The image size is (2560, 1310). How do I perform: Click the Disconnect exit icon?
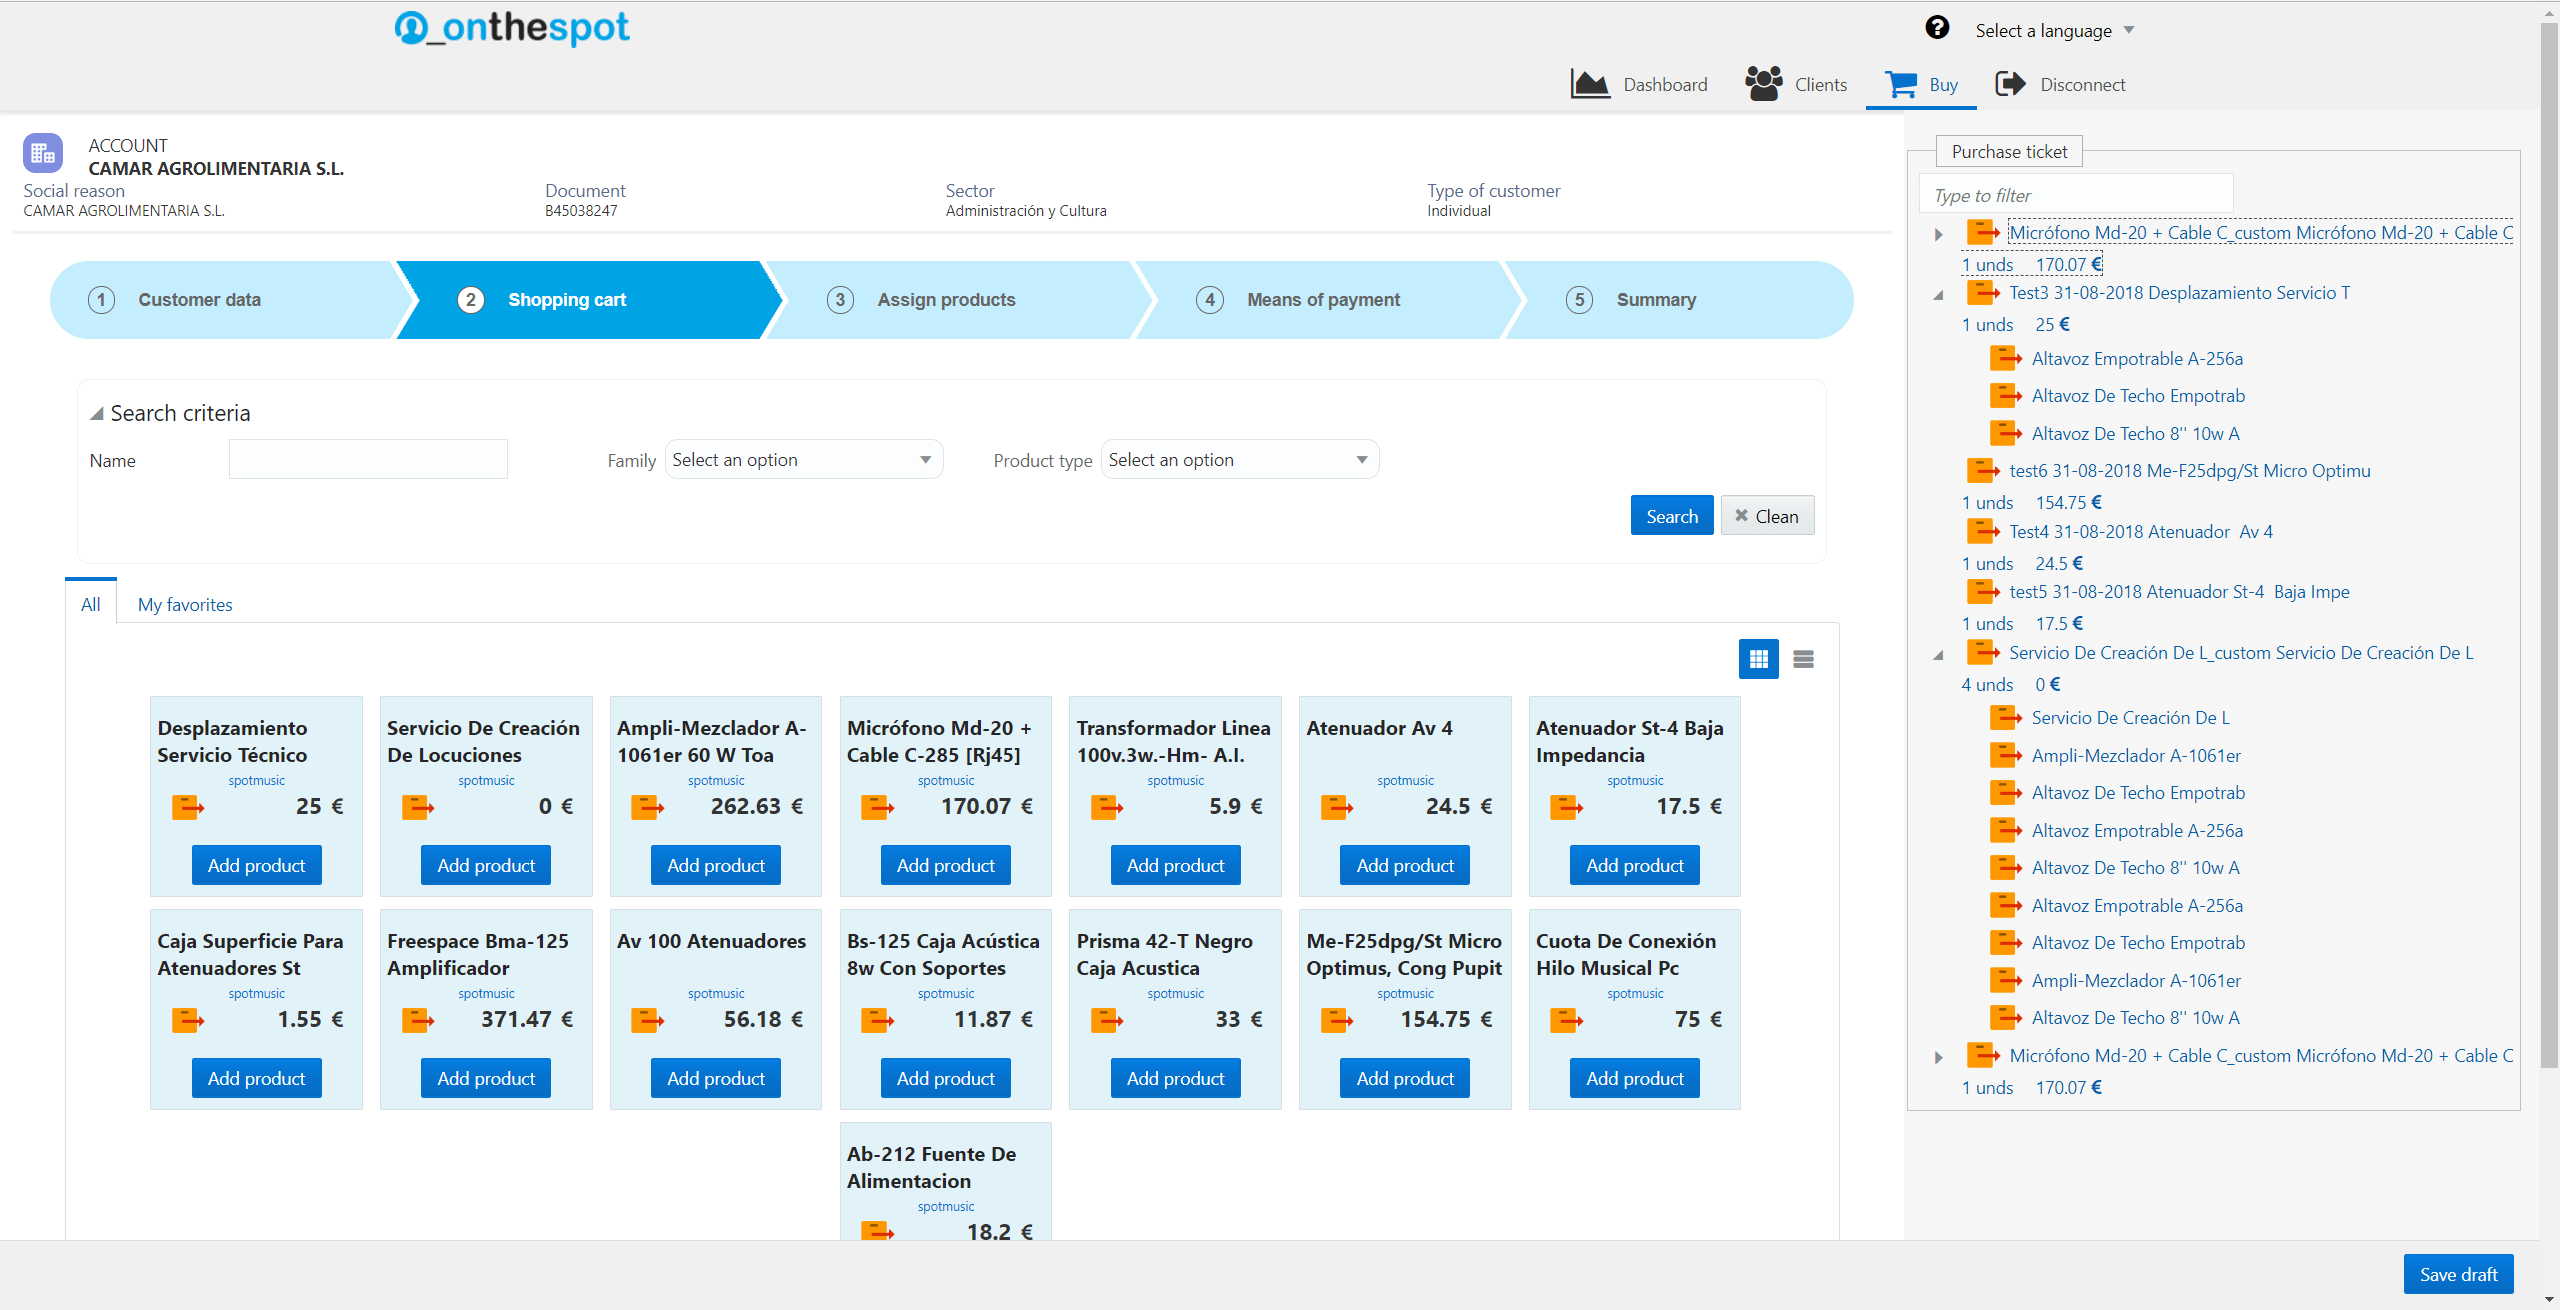tap(2010, 84)
